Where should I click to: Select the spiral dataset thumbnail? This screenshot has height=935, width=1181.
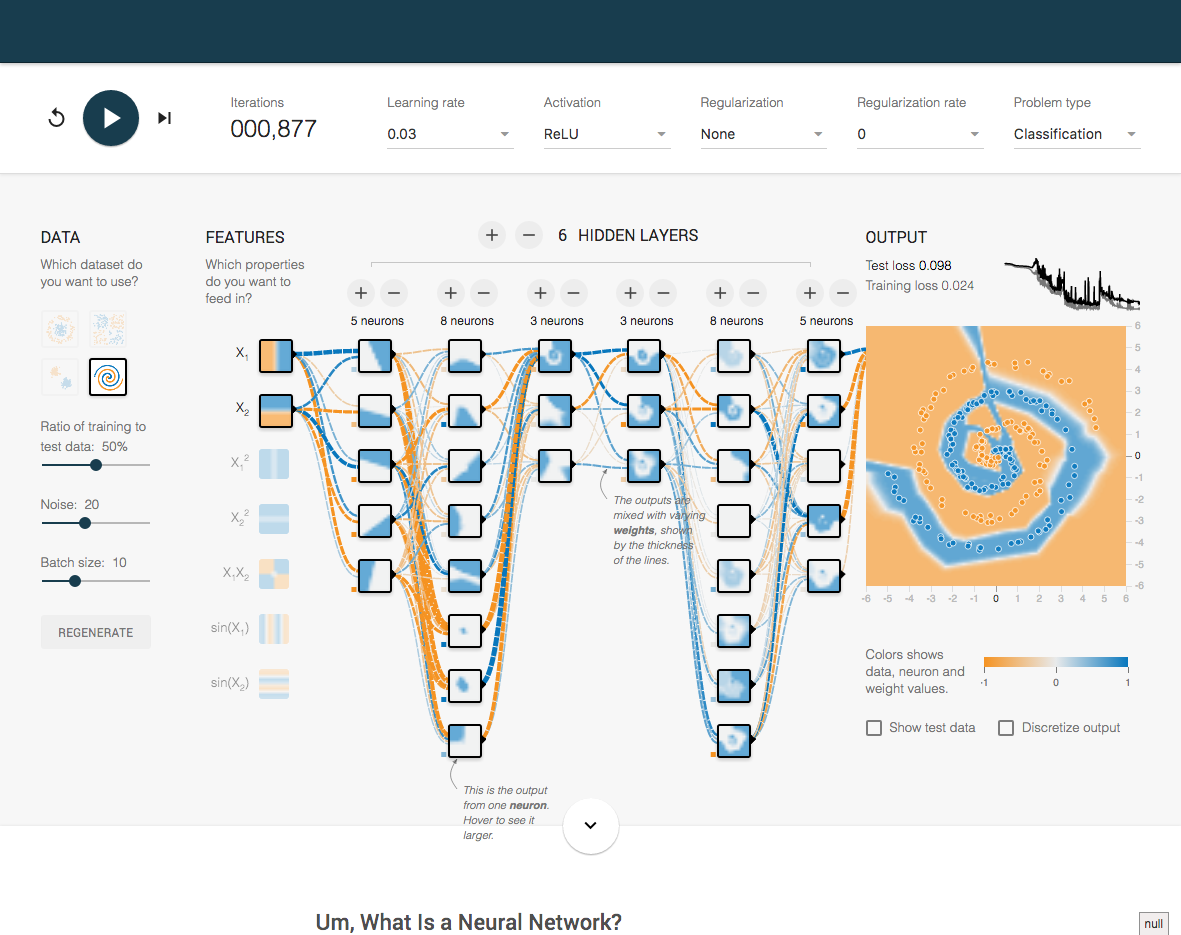[108, 377]
